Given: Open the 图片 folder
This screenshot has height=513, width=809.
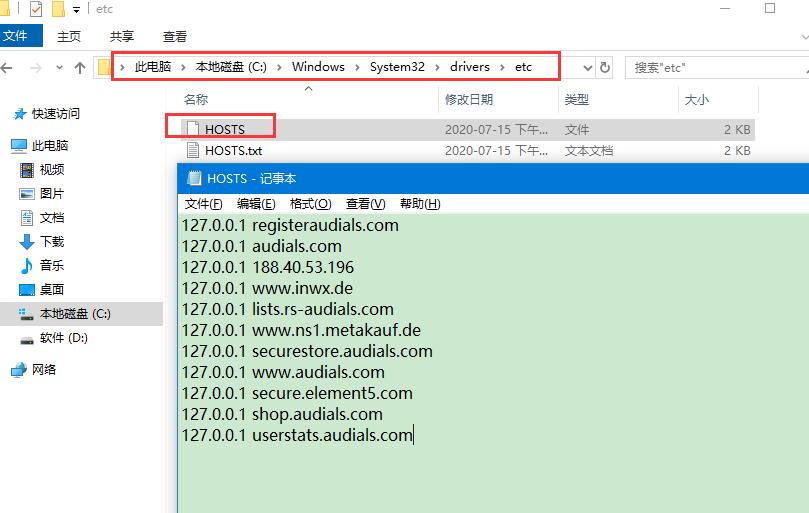Looking at the screenshot, I should click(x=52, y=194).
